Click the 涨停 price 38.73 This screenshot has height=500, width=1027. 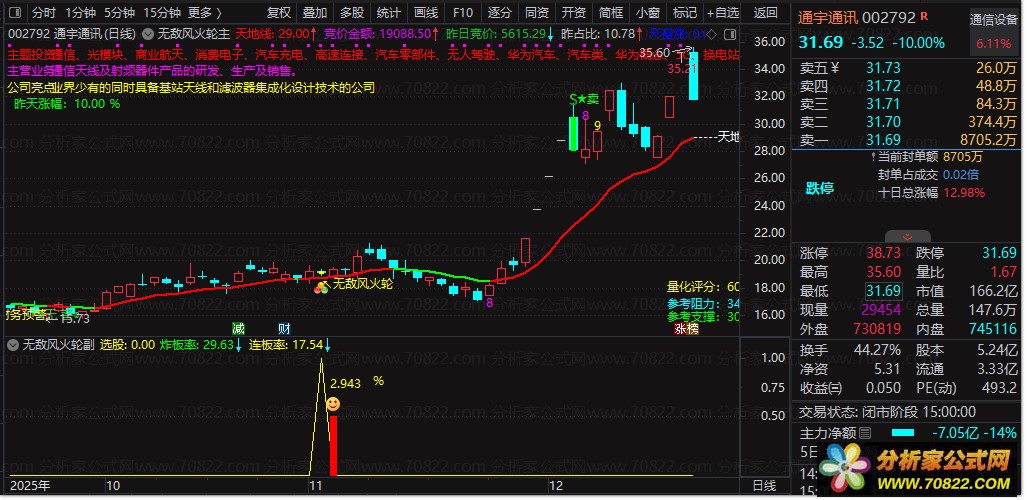click(883, 253)
